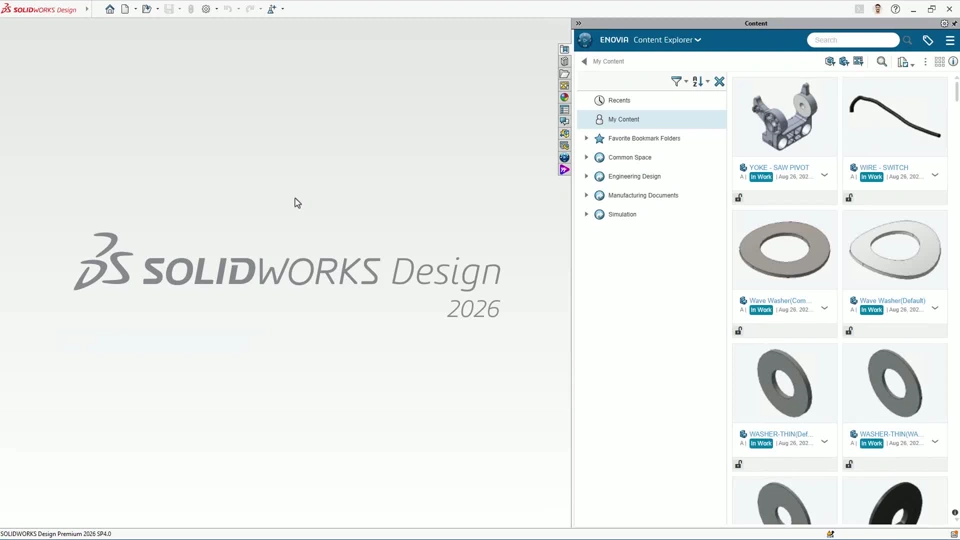Toggle the lock icon under WASHER-THIN(Def...
This screenshot has width=960, height=540.
tap(739, 464)
